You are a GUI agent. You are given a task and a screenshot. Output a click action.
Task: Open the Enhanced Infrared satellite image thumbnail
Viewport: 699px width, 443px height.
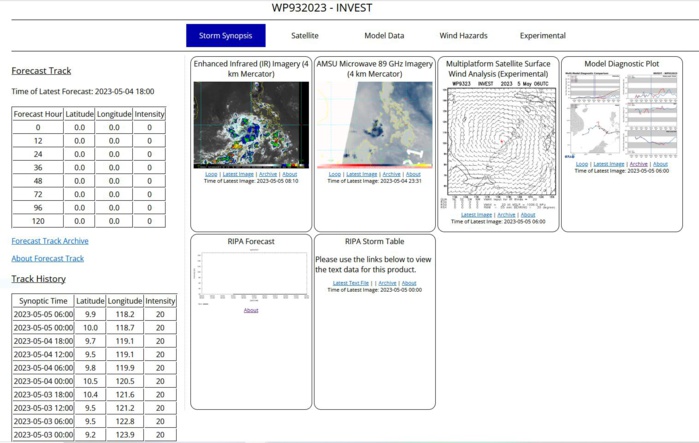tap(251, 124)
